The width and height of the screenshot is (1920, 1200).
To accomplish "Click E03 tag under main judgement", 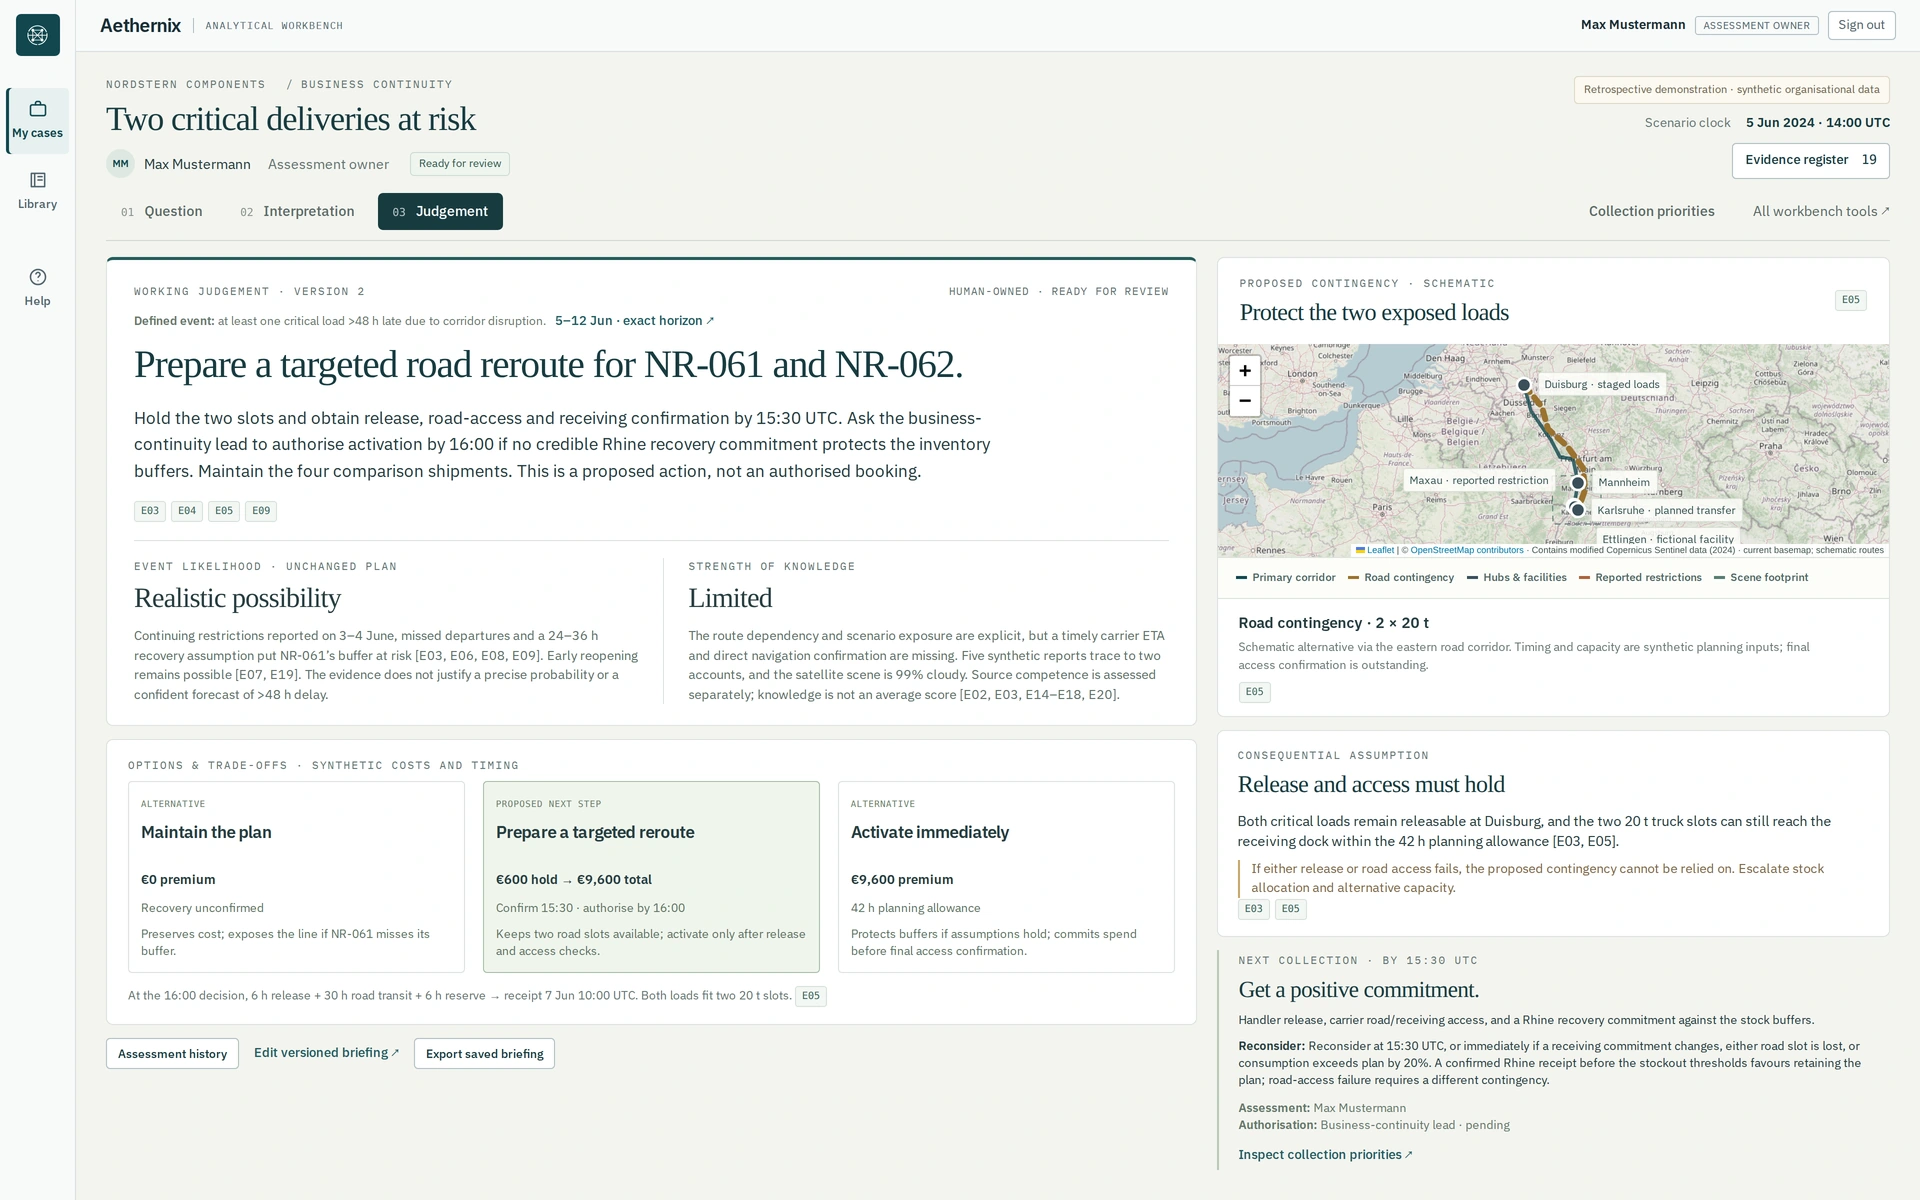I will pyautogui.click(x=150, y=511).
